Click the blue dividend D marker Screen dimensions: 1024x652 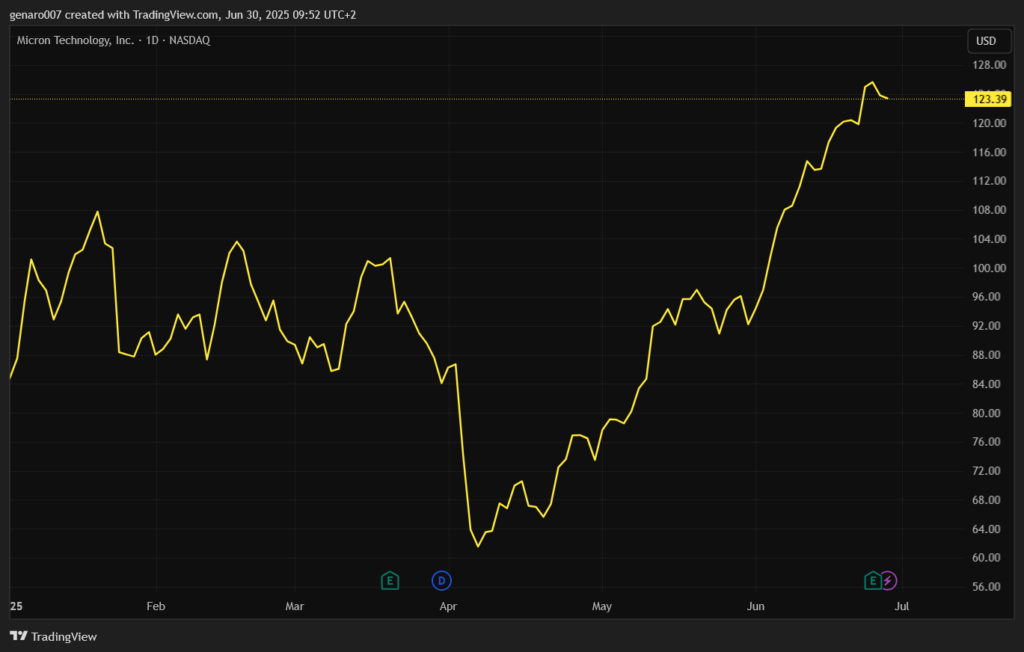pos(441,580)
